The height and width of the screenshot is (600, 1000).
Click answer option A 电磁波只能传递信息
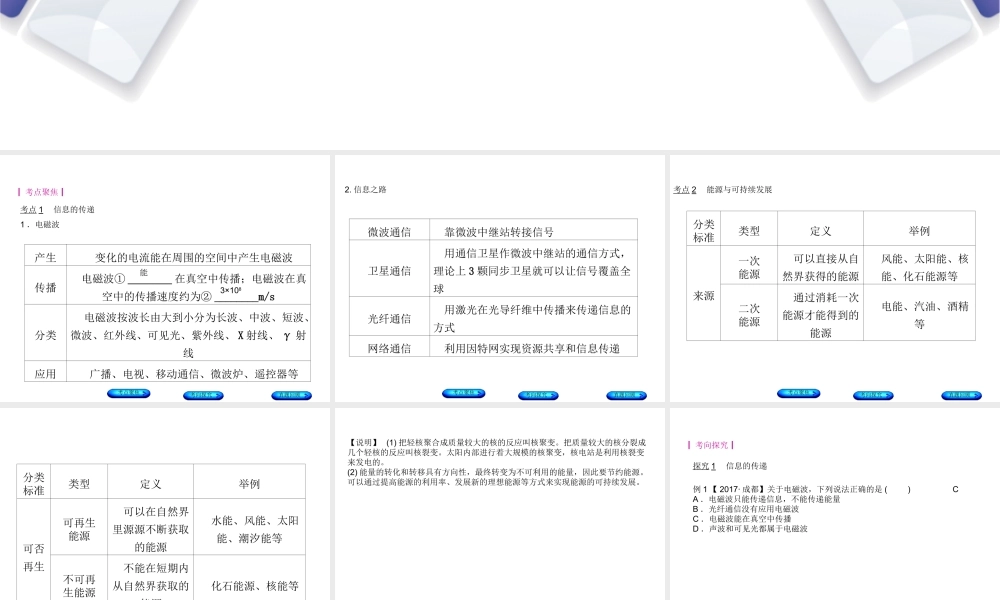[767, 499]
